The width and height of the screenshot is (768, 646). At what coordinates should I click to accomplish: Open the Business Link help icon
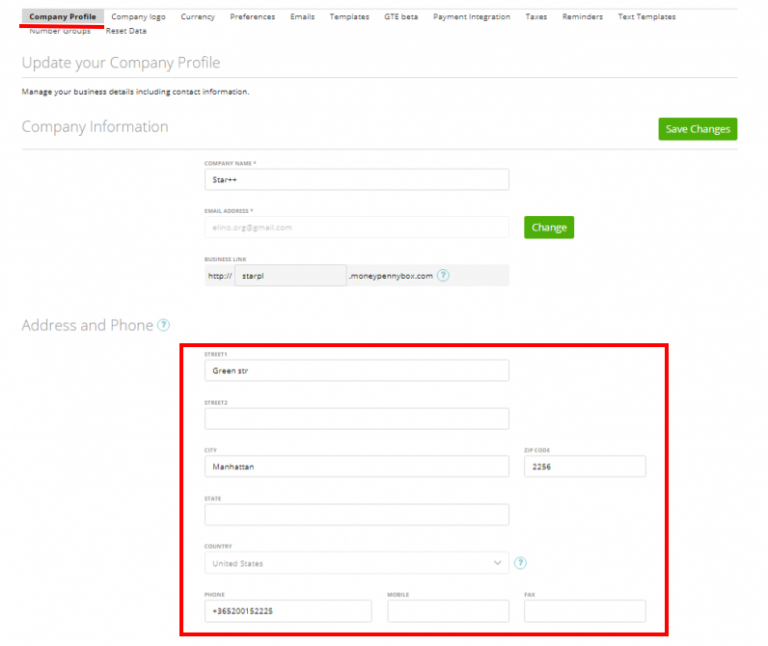443,275
